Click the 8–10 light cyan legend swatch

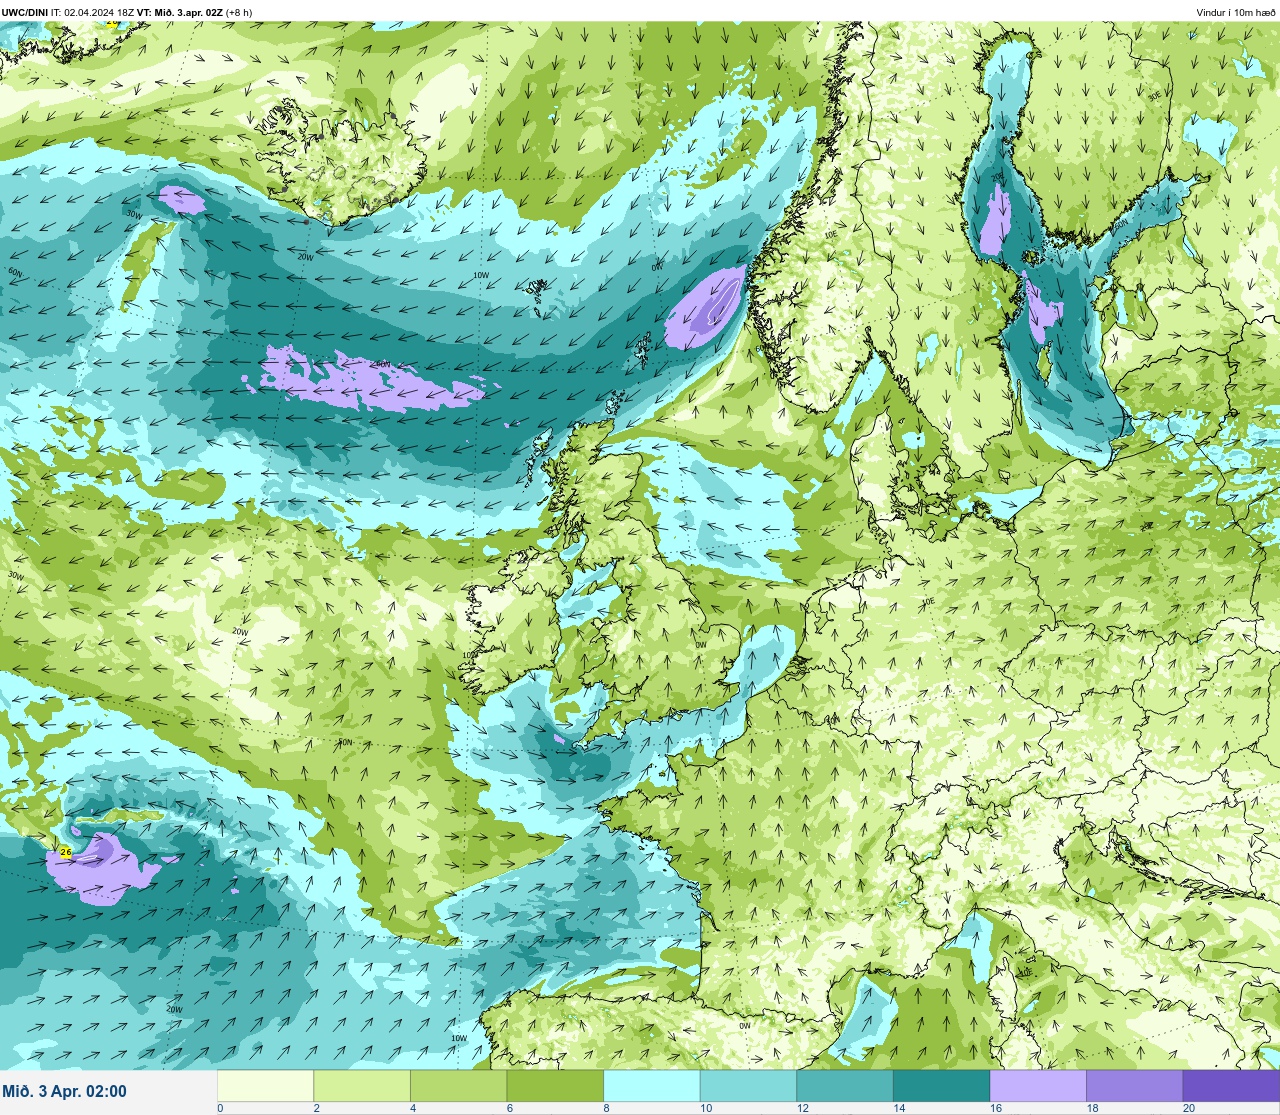tap(652, 1086)
